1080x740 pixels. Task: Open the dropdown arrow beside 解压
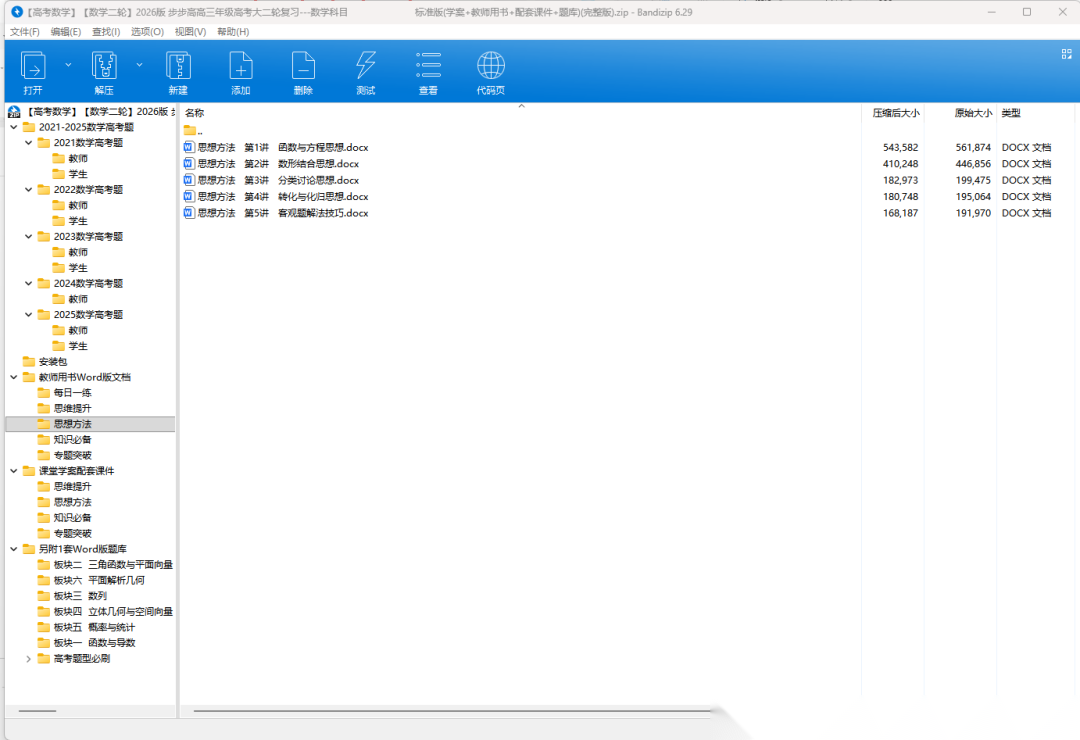(139, 64)
